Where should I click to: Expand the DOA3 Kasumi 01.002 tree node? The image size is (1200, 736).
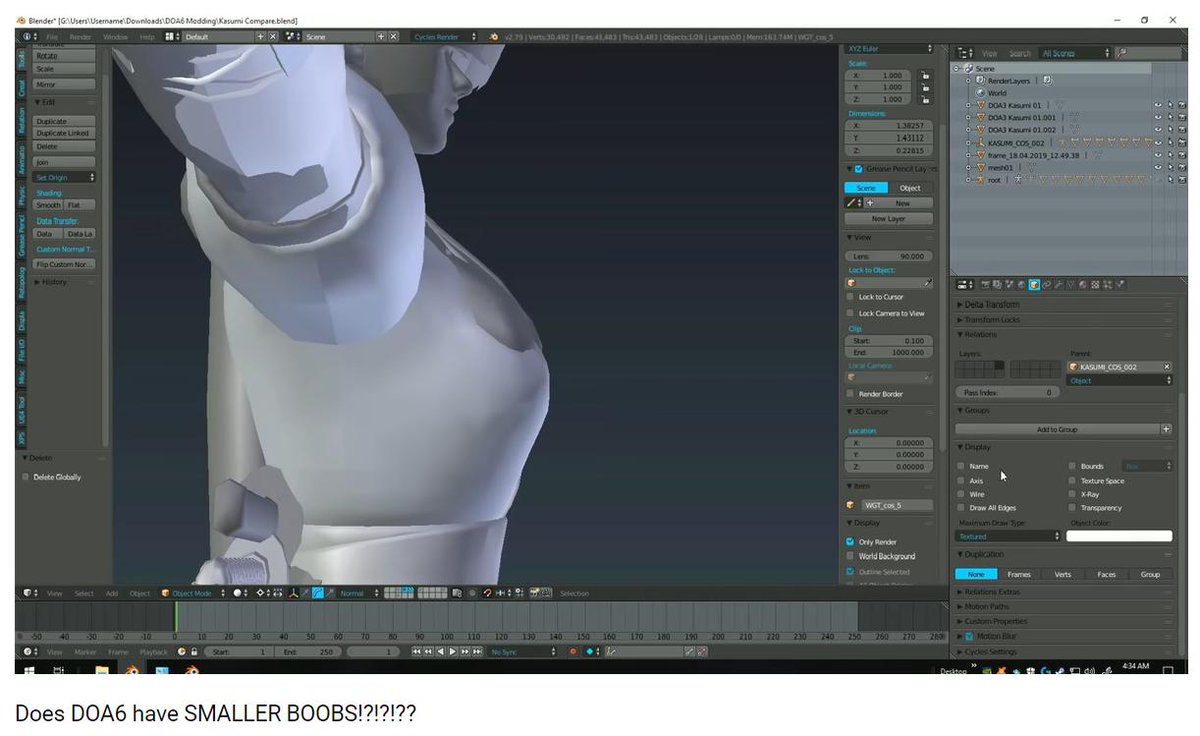967,130
